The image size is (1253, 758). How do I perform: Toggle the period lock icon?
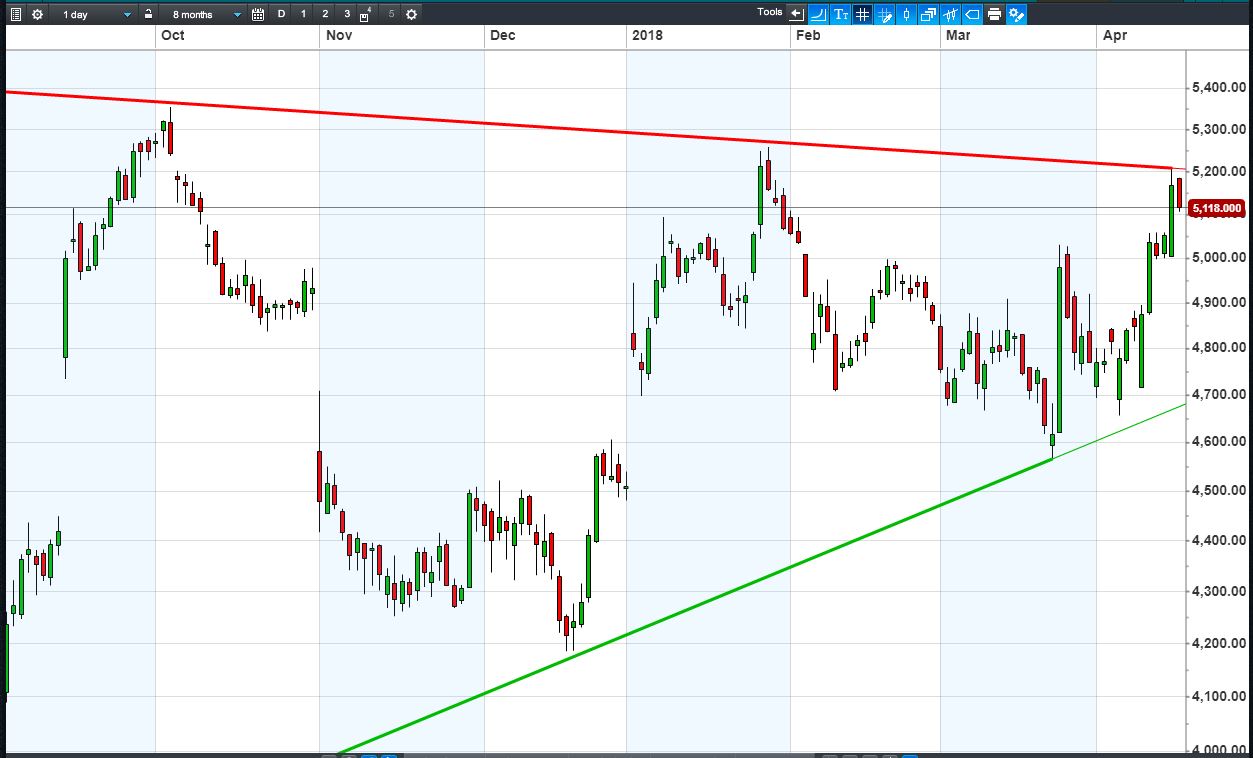pyautogui.click(x=148, y=14)
